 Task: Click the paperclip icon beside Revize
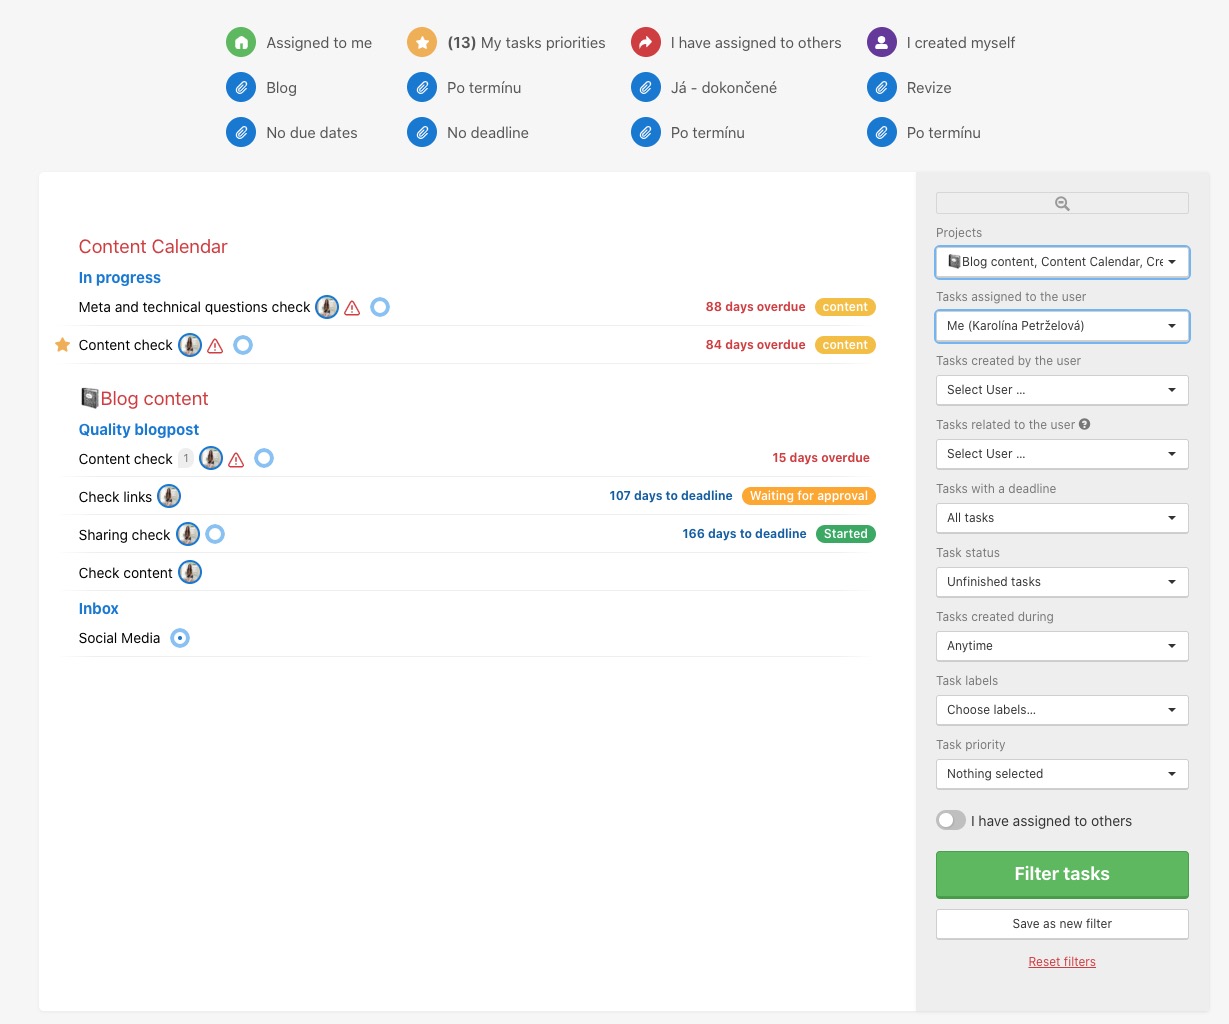pyautogui.click(x=882, y=88)
